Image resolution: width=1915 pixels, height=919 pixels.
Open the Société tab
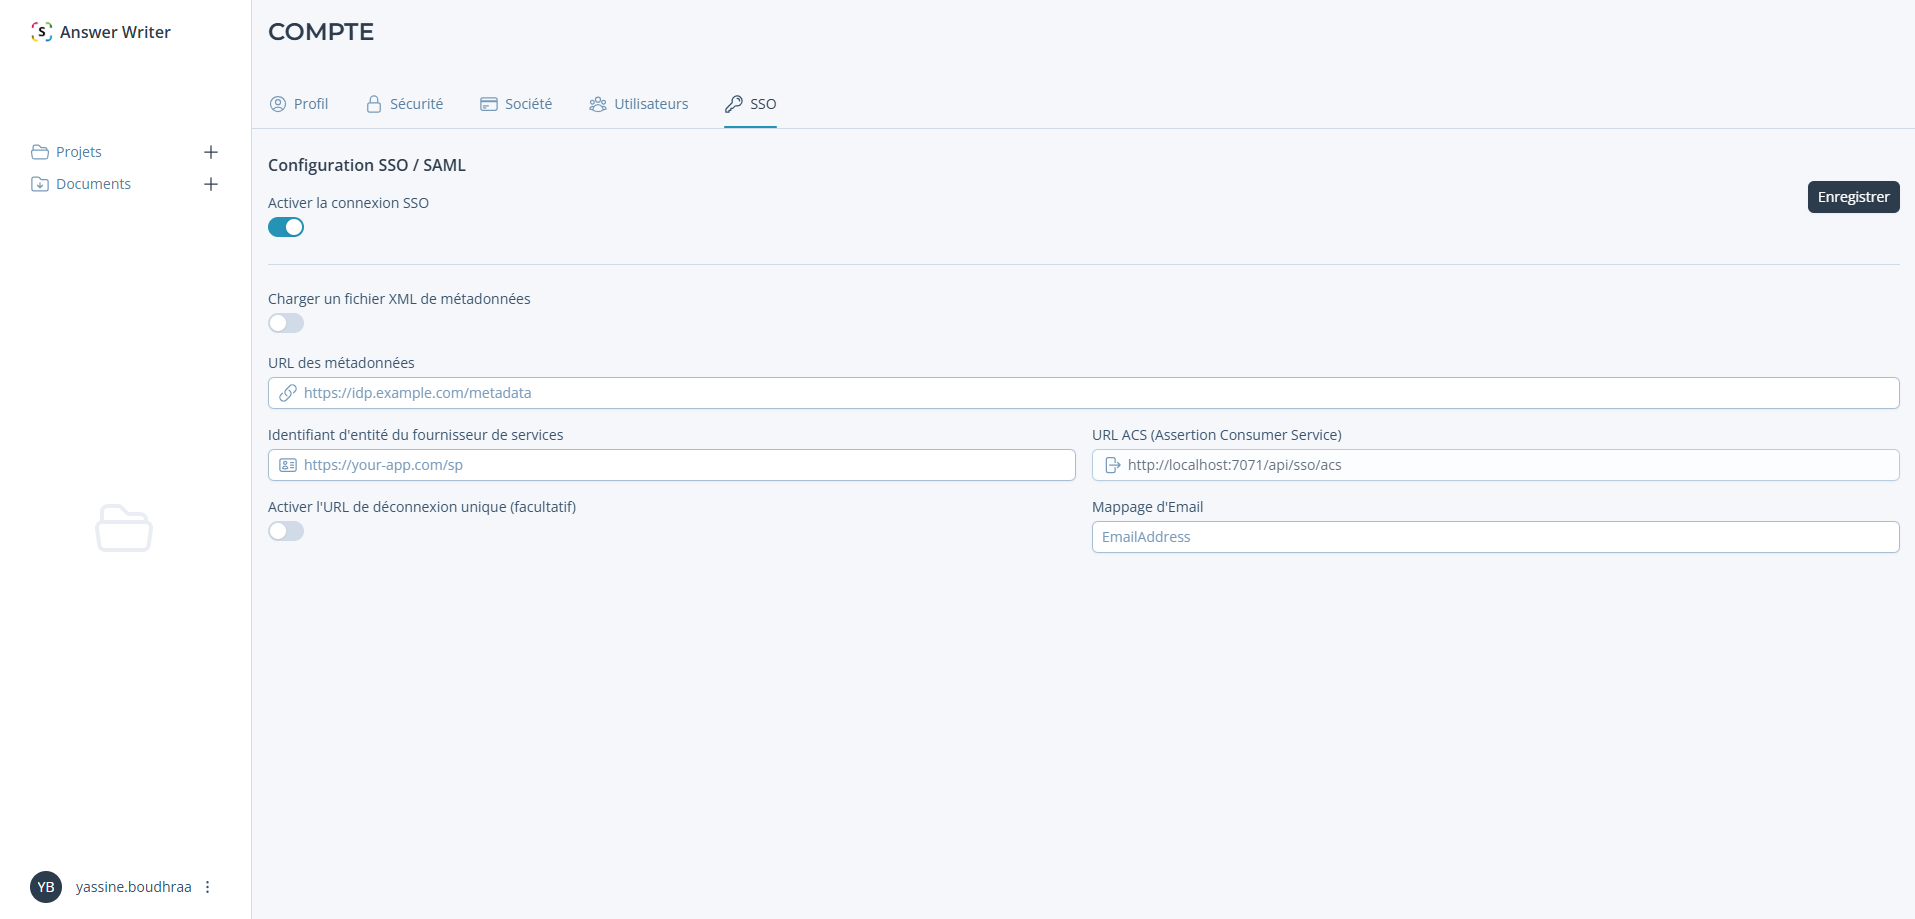pyautogui.click(x=516, y=104)
